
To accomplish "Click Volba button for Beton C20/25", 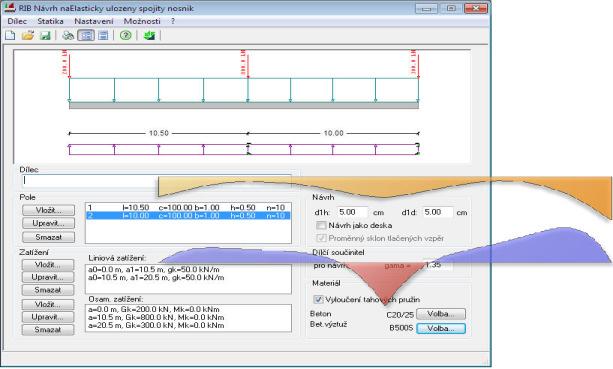I will point(441,314).
